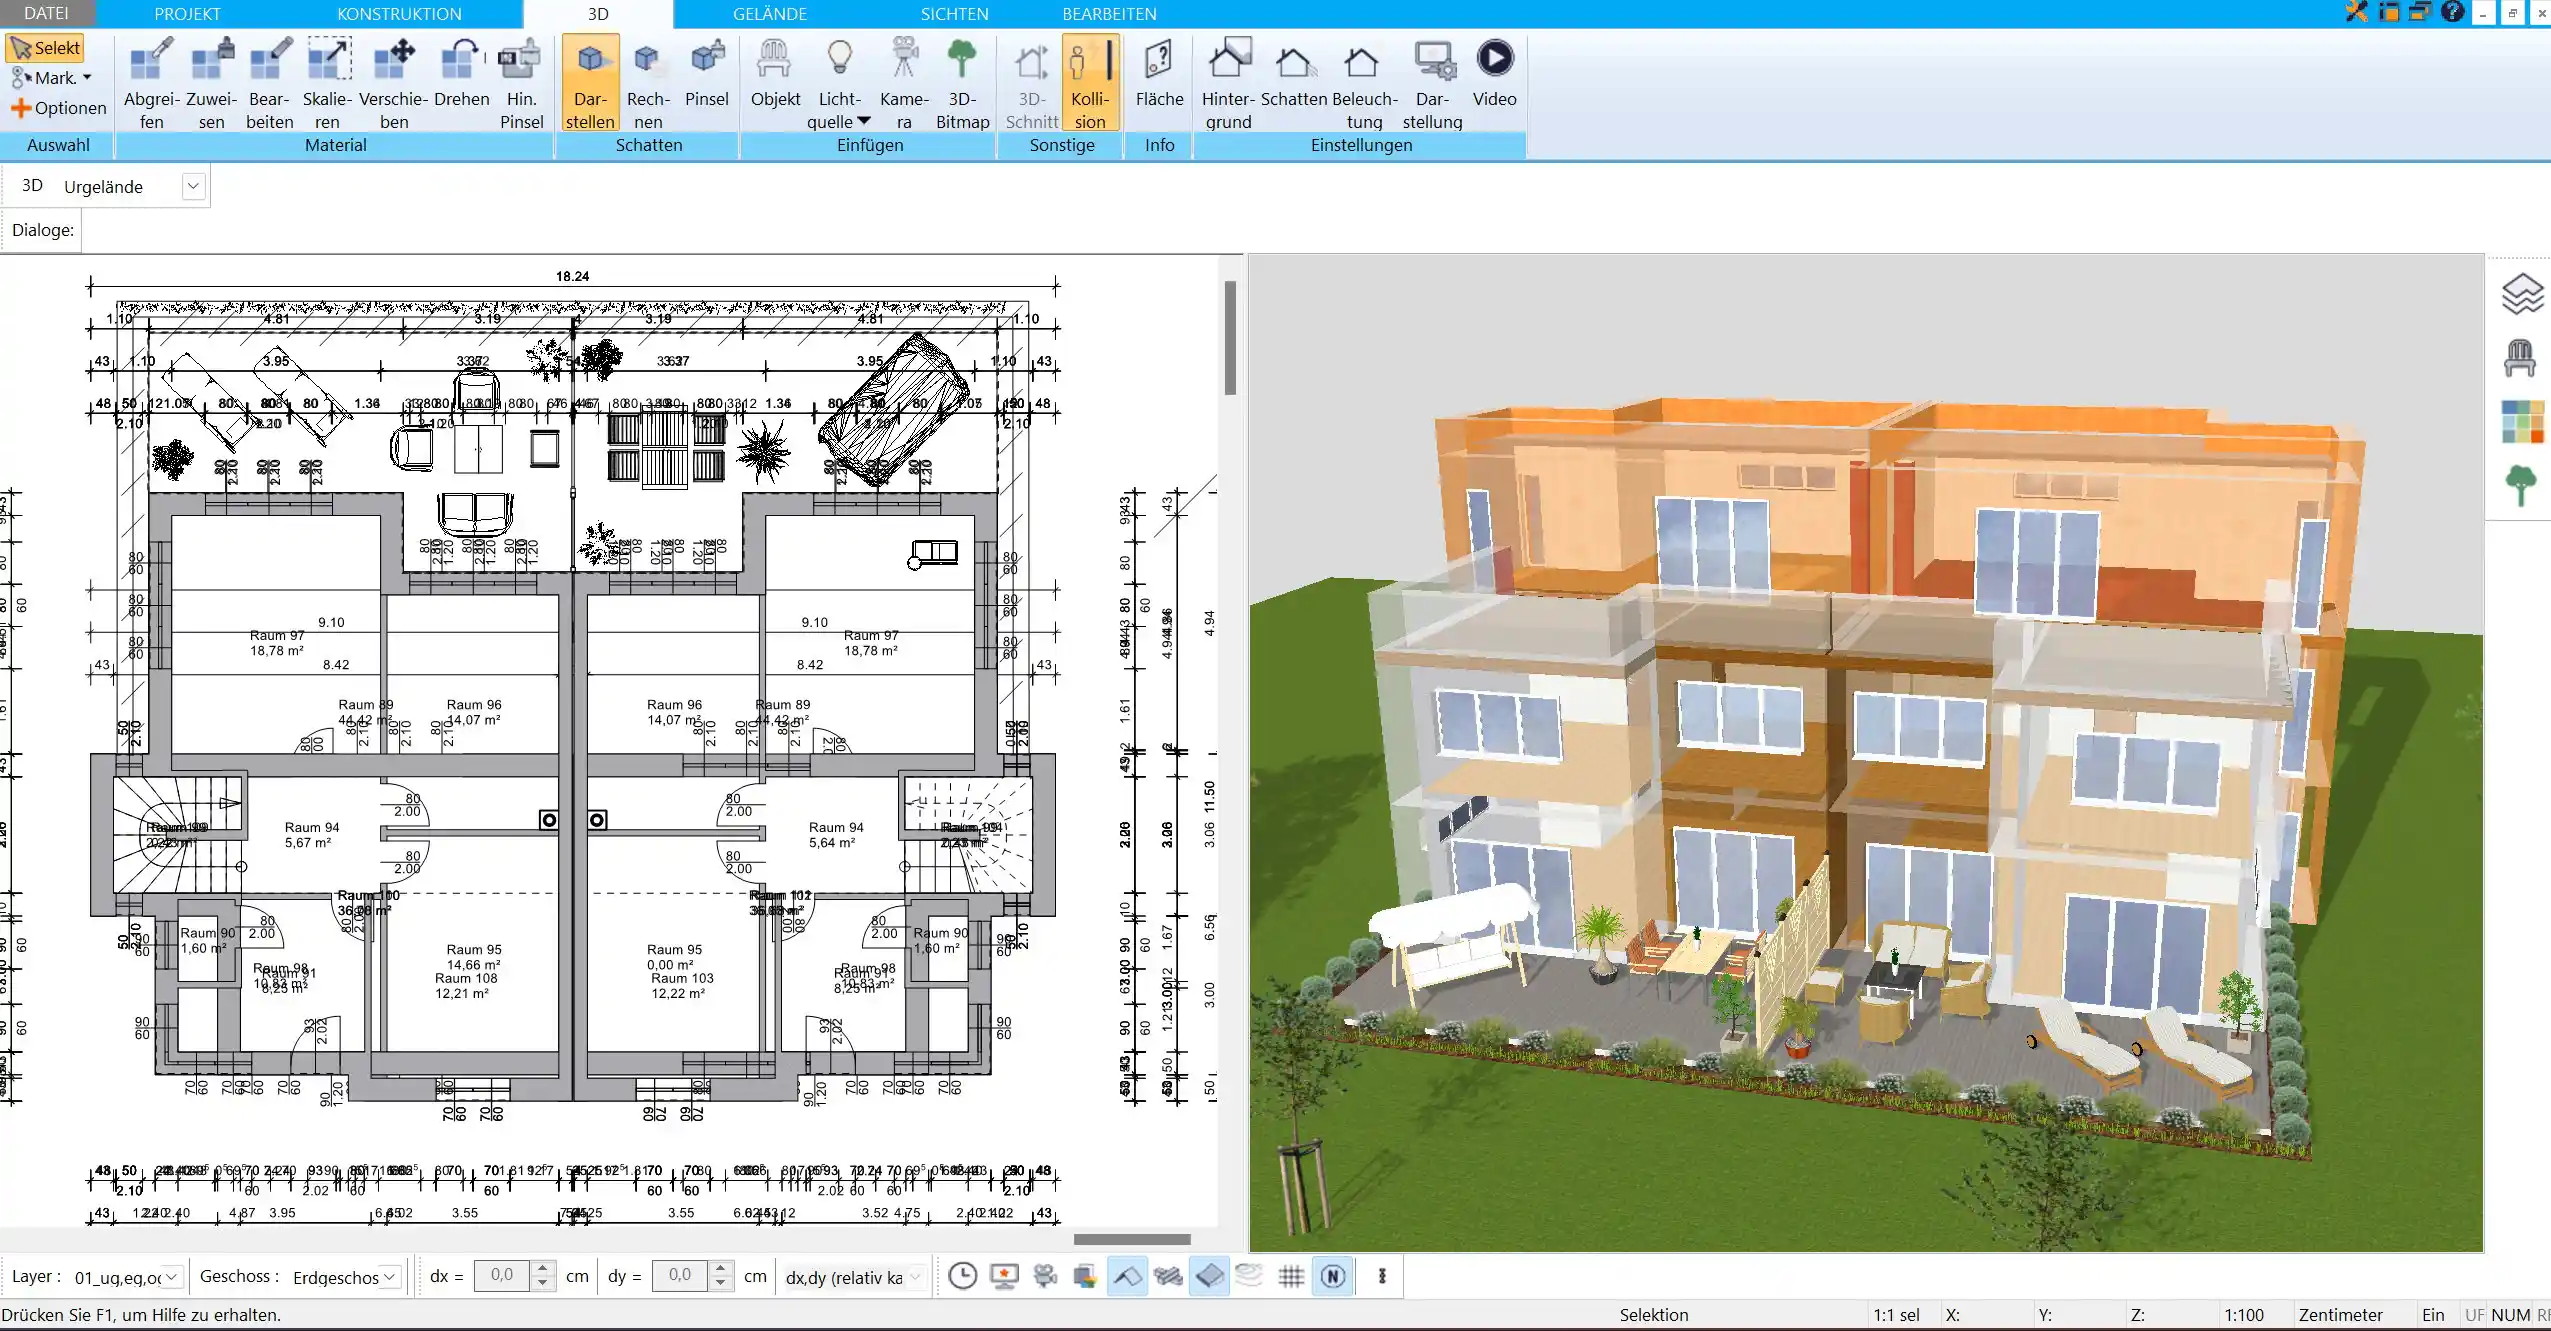
Task: Open the Urgelände dropdown
Action: [x=193, y=186]
